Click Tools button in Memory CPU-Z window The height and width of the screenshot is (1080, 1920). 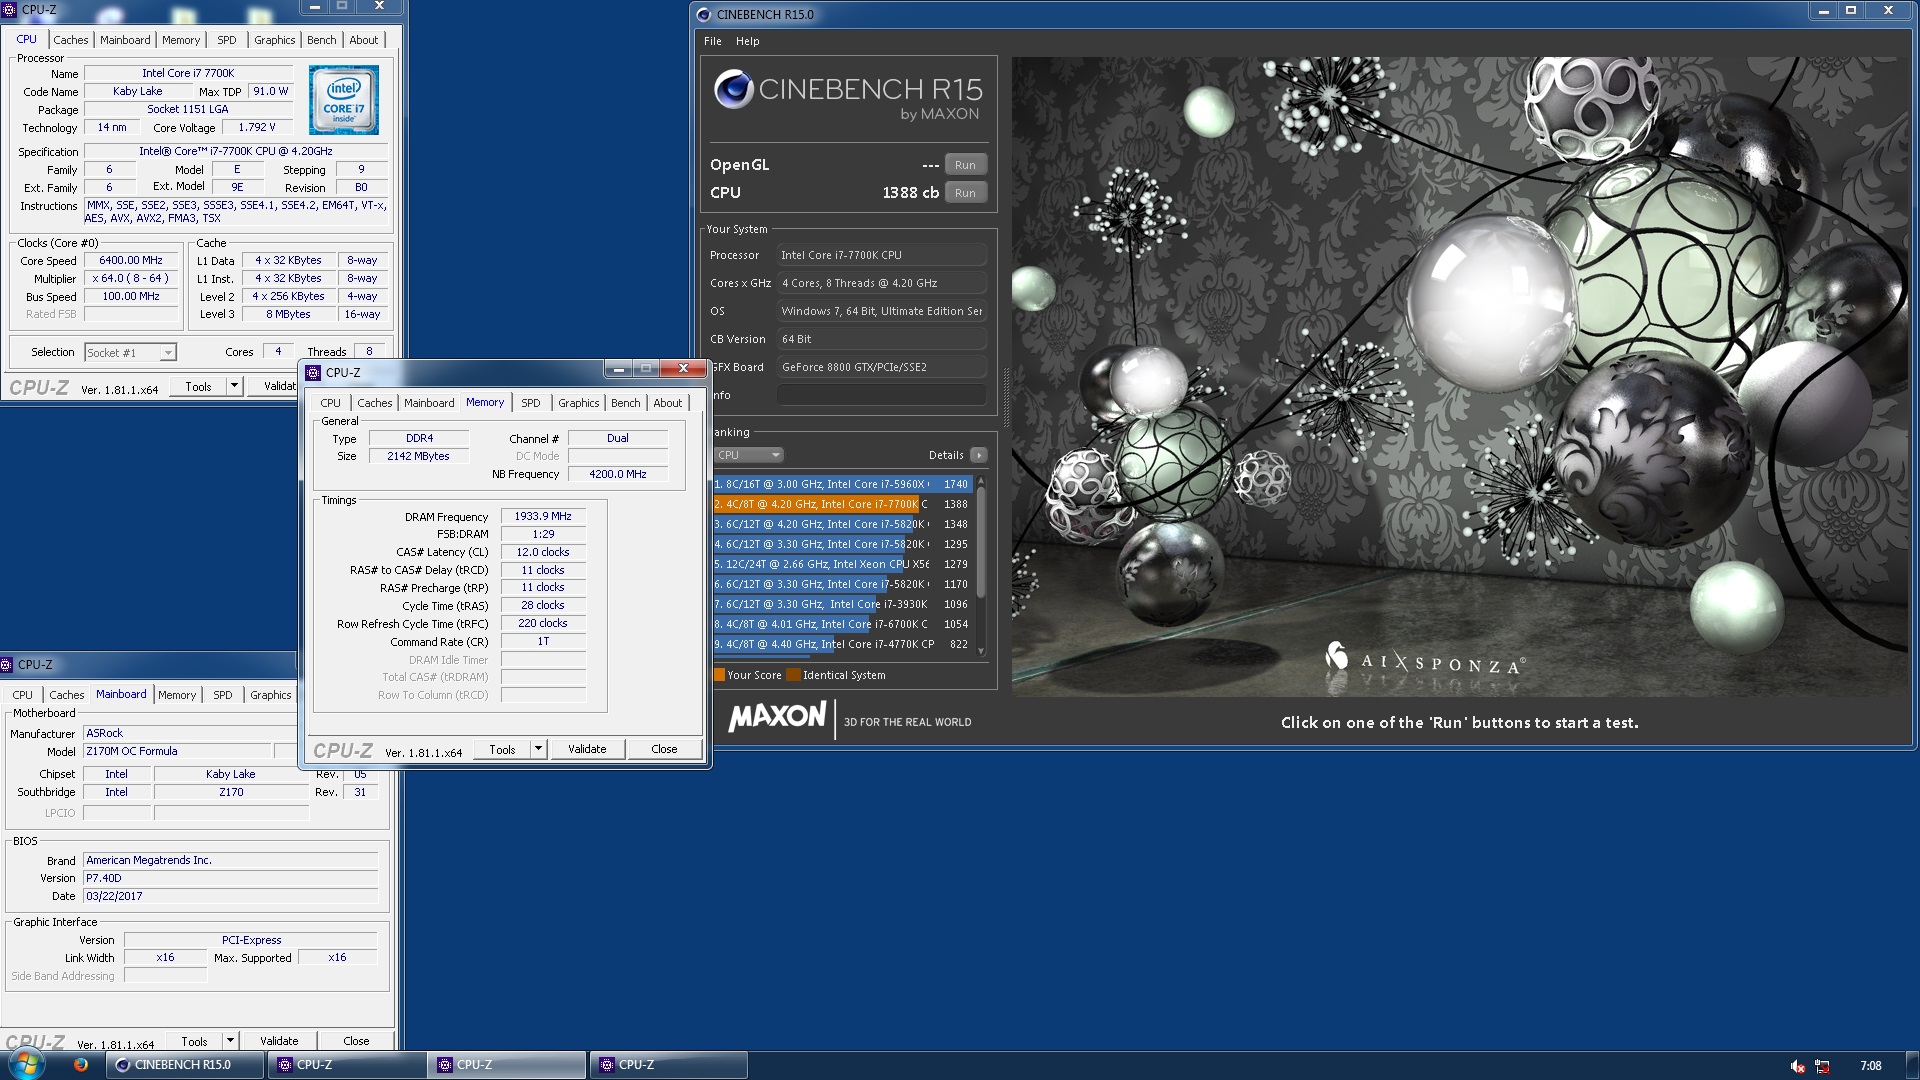pyautogui.click(x=502, y=749)
